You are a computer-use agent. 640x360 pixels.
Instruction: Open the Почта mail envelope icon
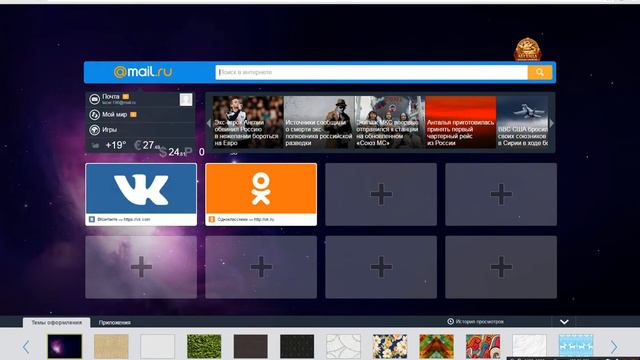pyautogui.click(x=94, y=99)
